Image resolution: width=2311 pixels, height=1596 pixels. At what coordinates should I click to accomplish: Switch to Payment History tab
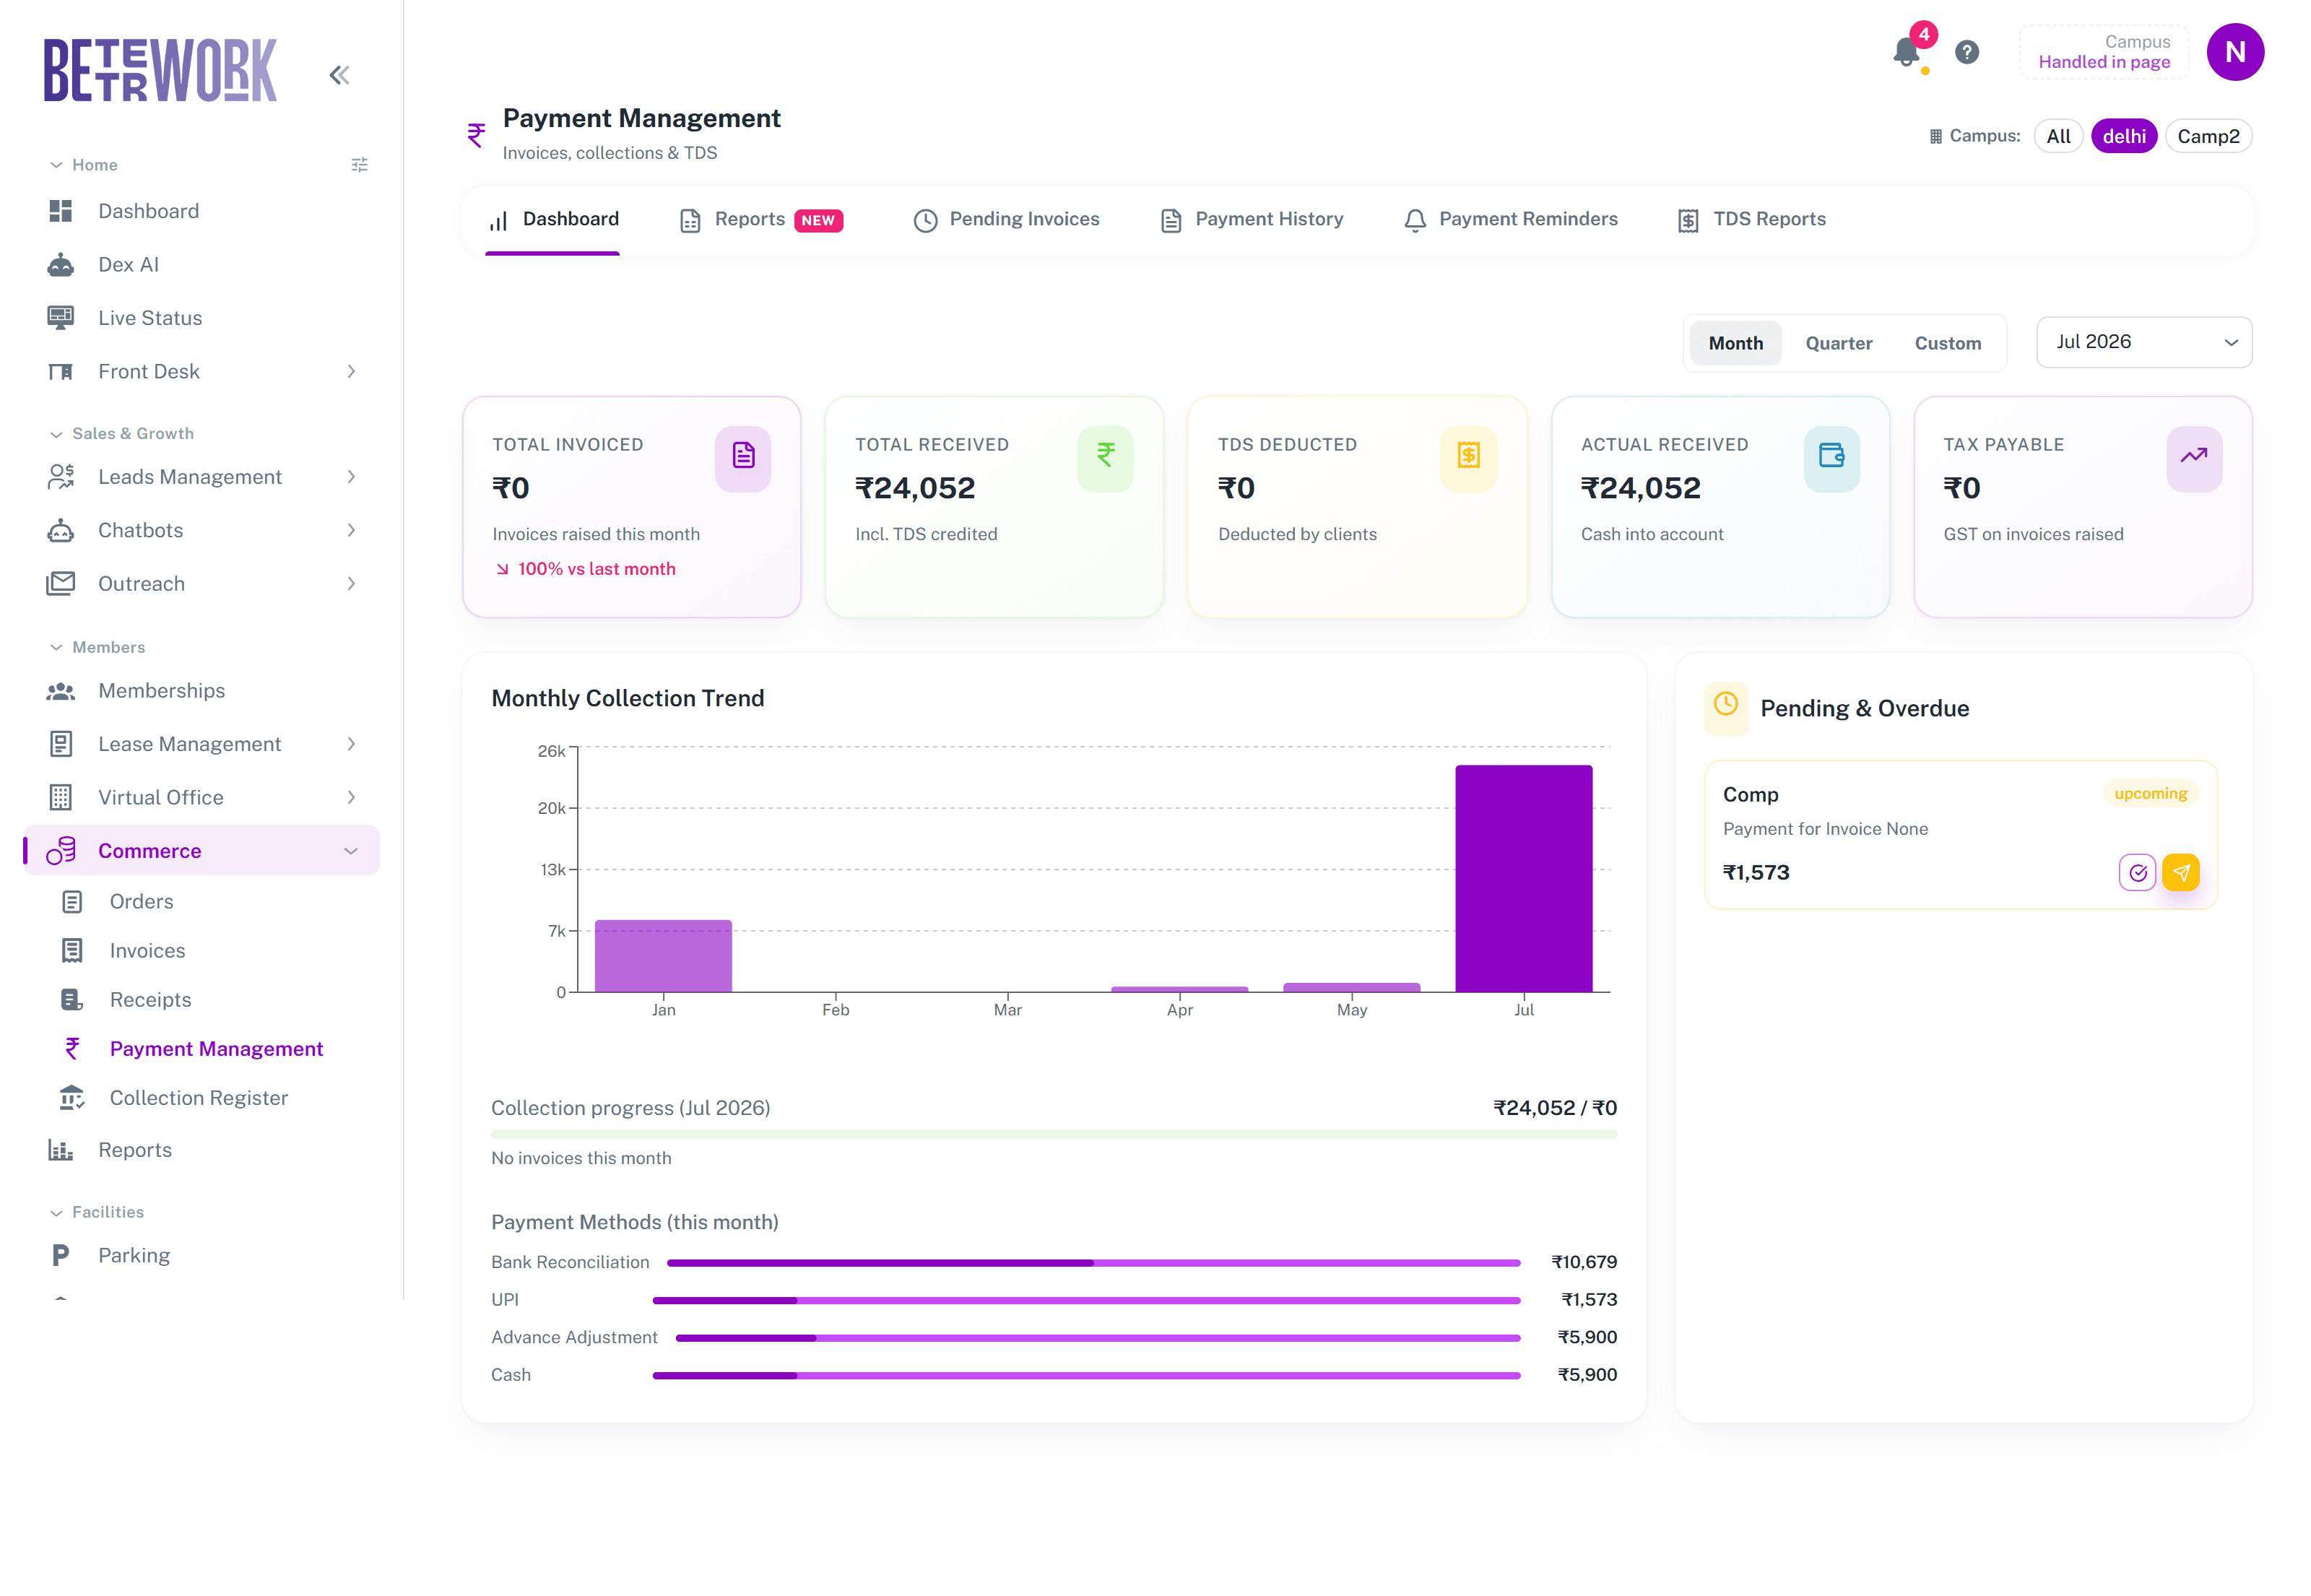[1251, 220]
